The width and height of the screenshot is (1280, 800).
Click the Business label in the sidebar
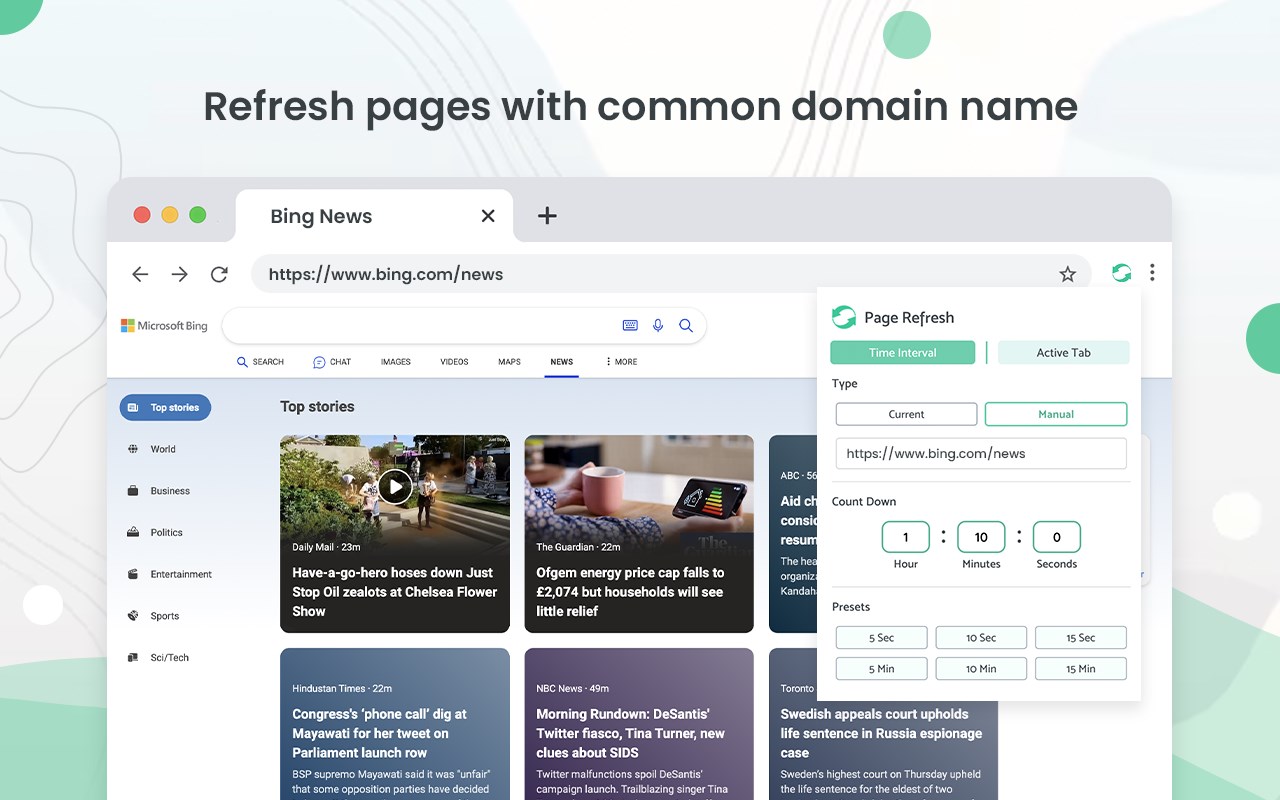170,491
